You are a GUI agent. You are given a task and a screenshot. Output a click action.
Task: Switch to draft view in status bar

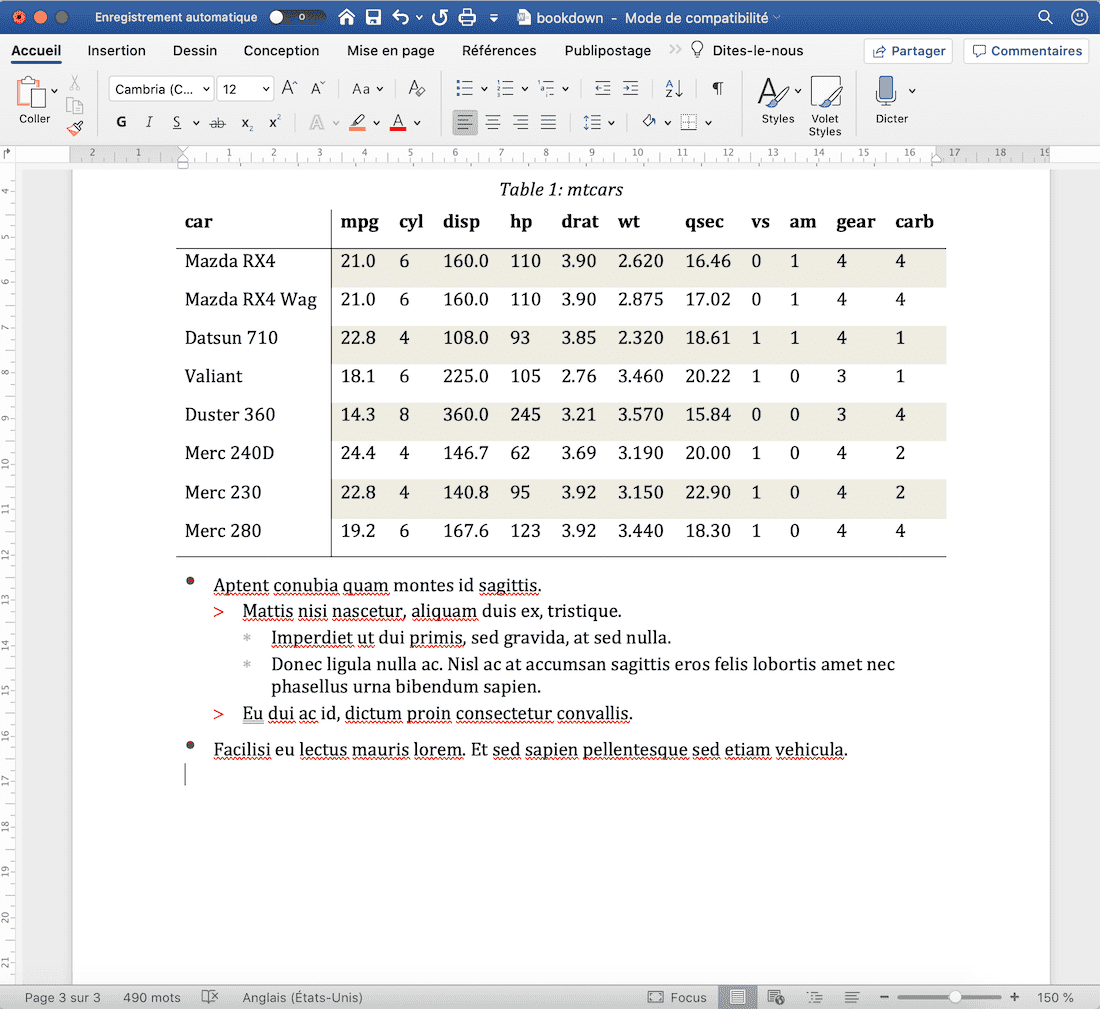[x=852, y=997]
